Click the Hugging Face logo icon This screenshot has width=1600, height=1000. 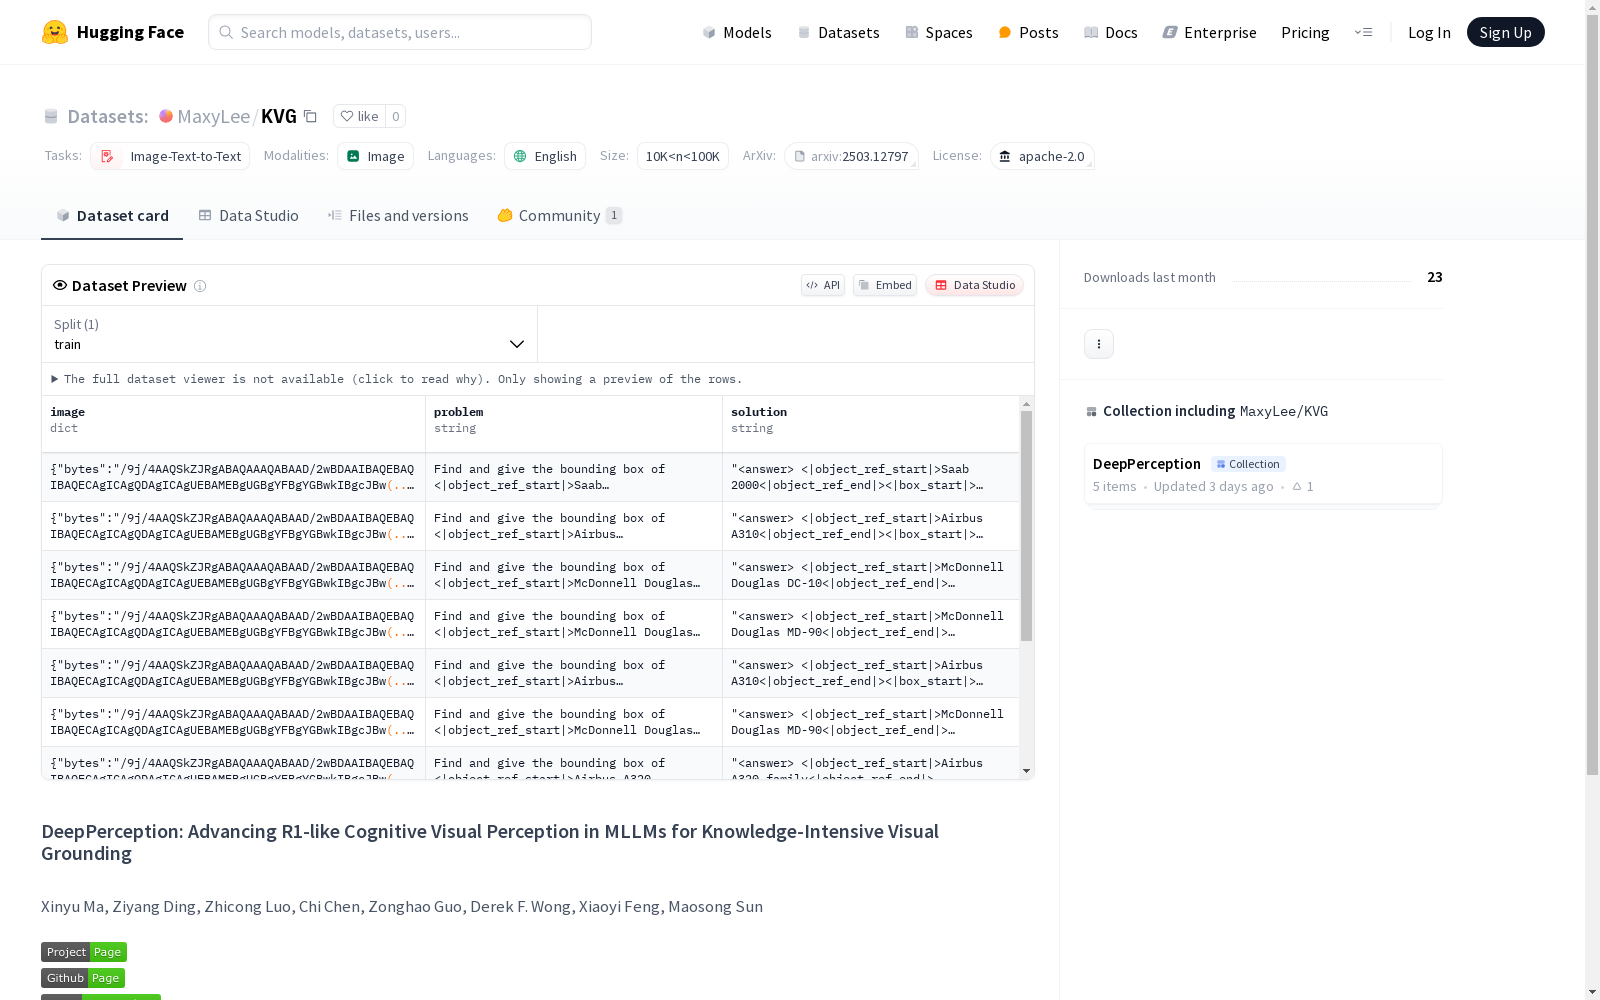click(55, 32)
